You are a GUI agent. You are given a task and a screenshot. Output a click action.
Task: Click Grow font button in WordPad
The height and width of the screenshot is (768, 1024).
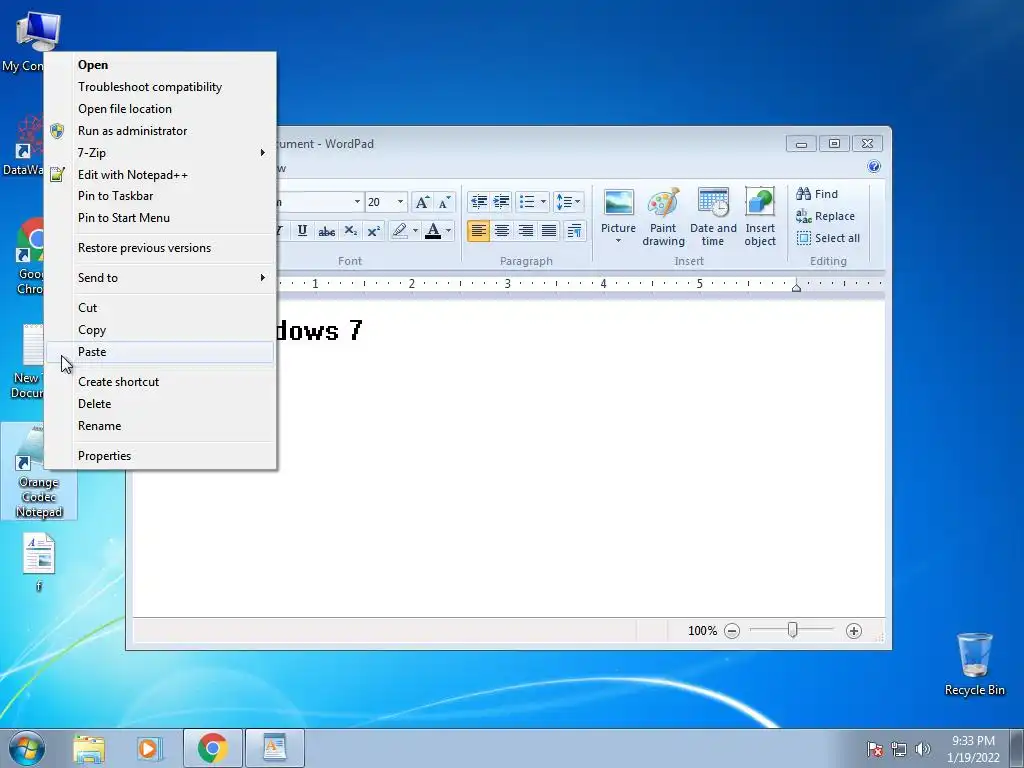pyautogui.click(x=423, y=202)
